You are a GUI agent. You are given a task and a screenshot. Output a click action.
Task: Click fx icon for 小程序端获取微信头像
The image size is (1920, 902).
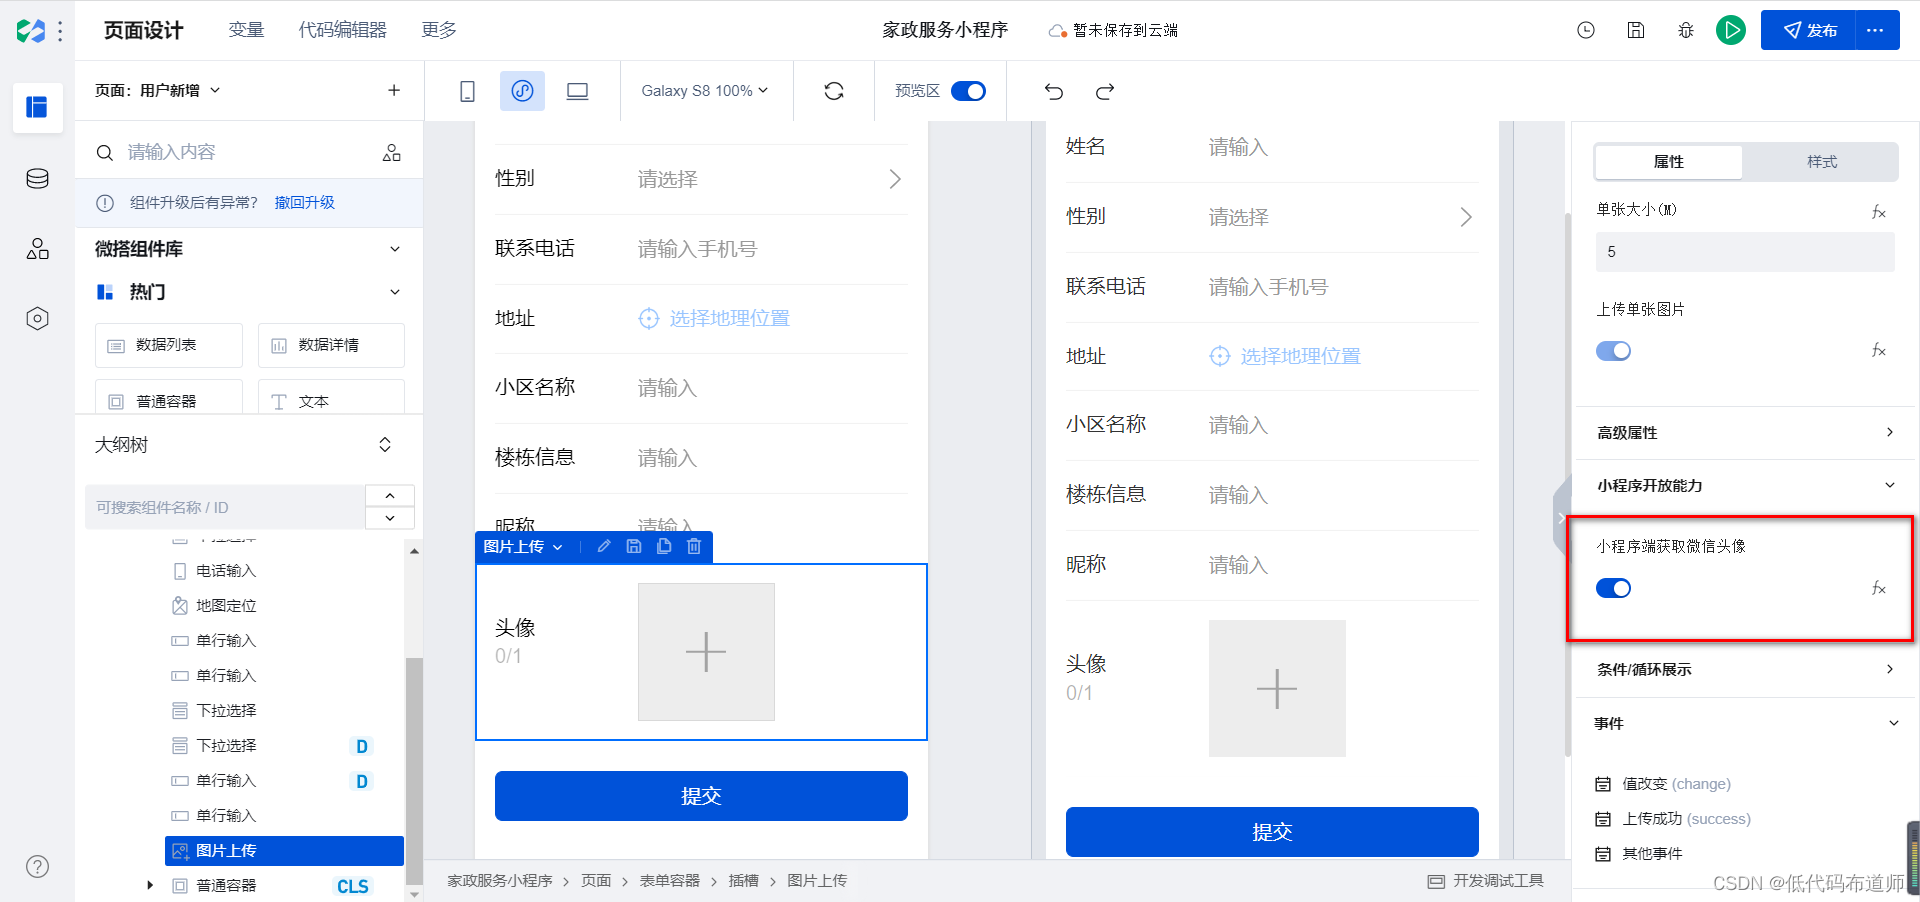1879,588
